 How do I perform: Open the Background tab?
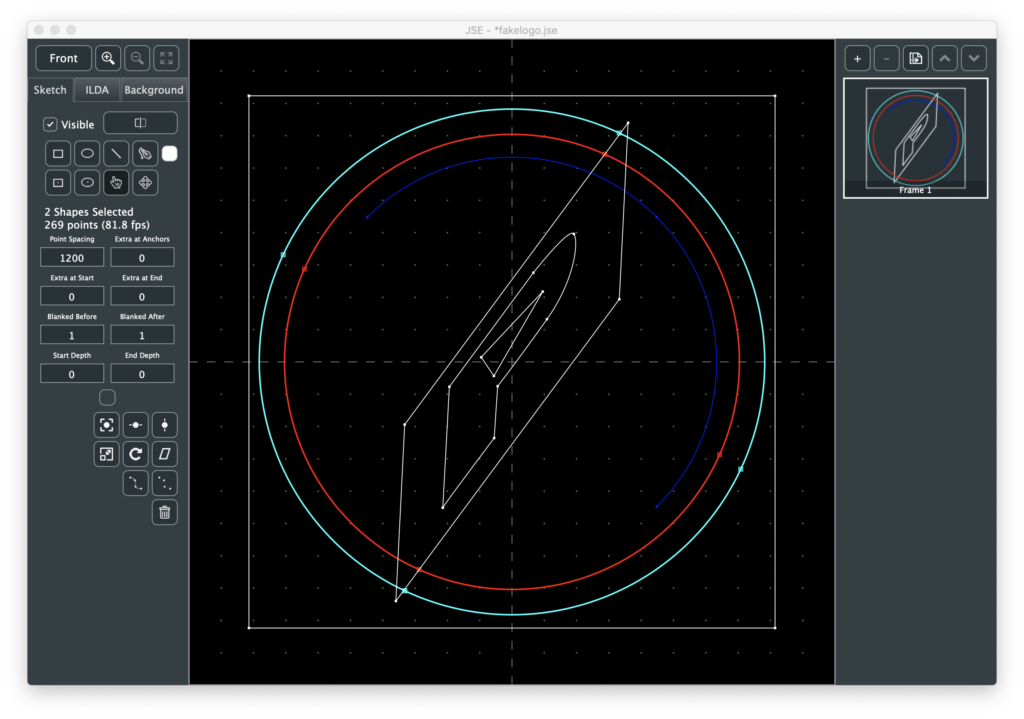pos(154,90)
